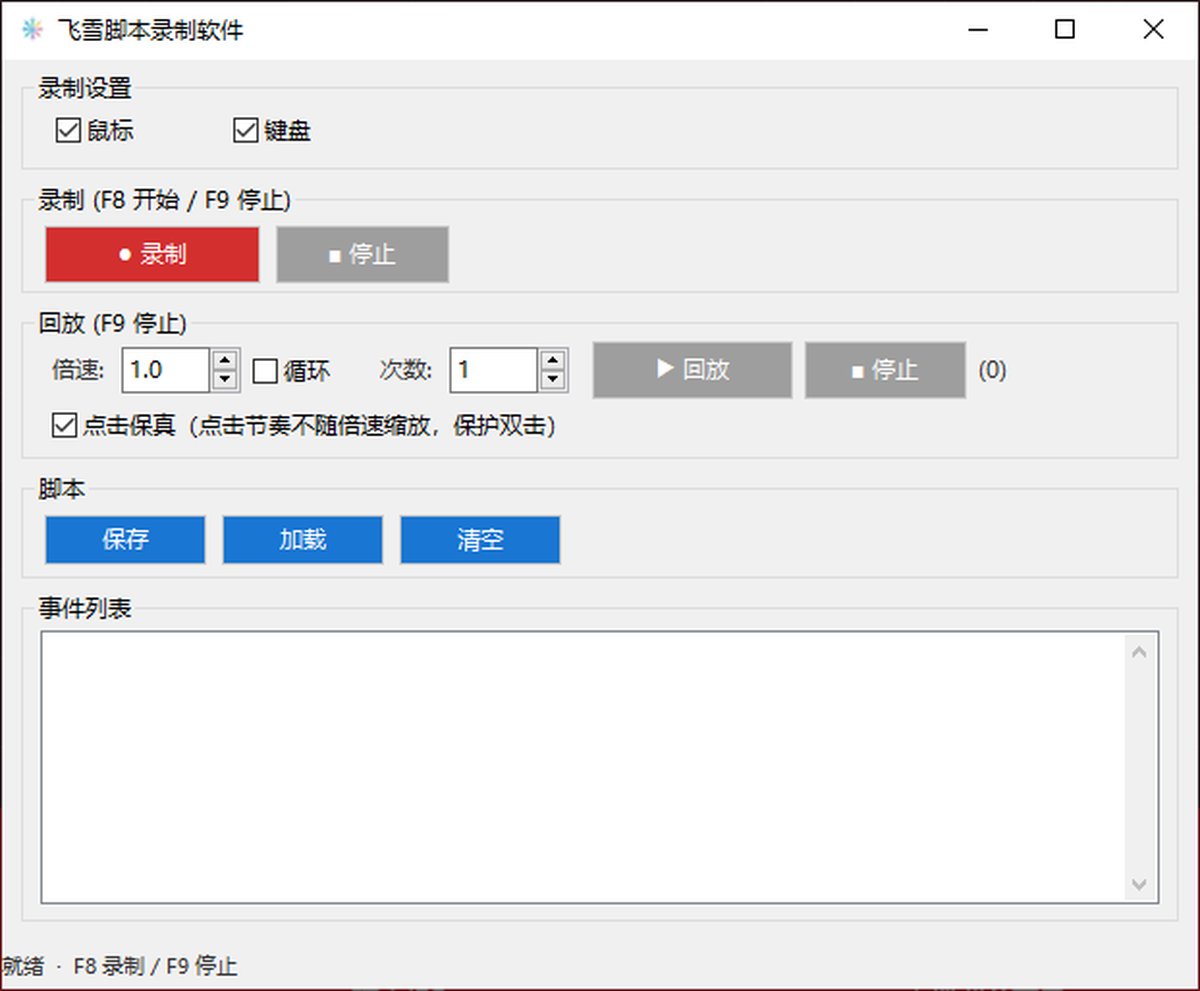The height and width of the screenshot is (991, 1200).
Task: Click the 回放 (F9 停止) group label
Action: 112,323
